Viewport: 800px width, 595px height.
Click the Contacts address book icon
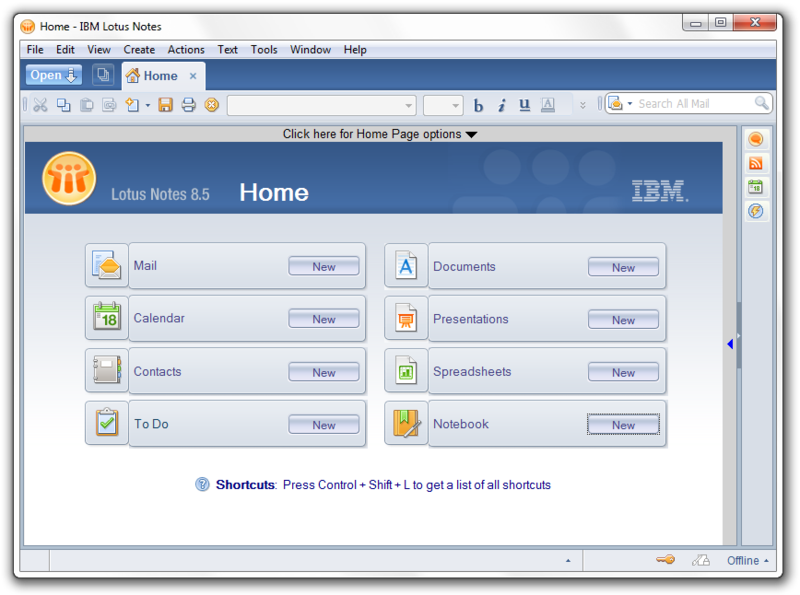(x=107, y=370)
